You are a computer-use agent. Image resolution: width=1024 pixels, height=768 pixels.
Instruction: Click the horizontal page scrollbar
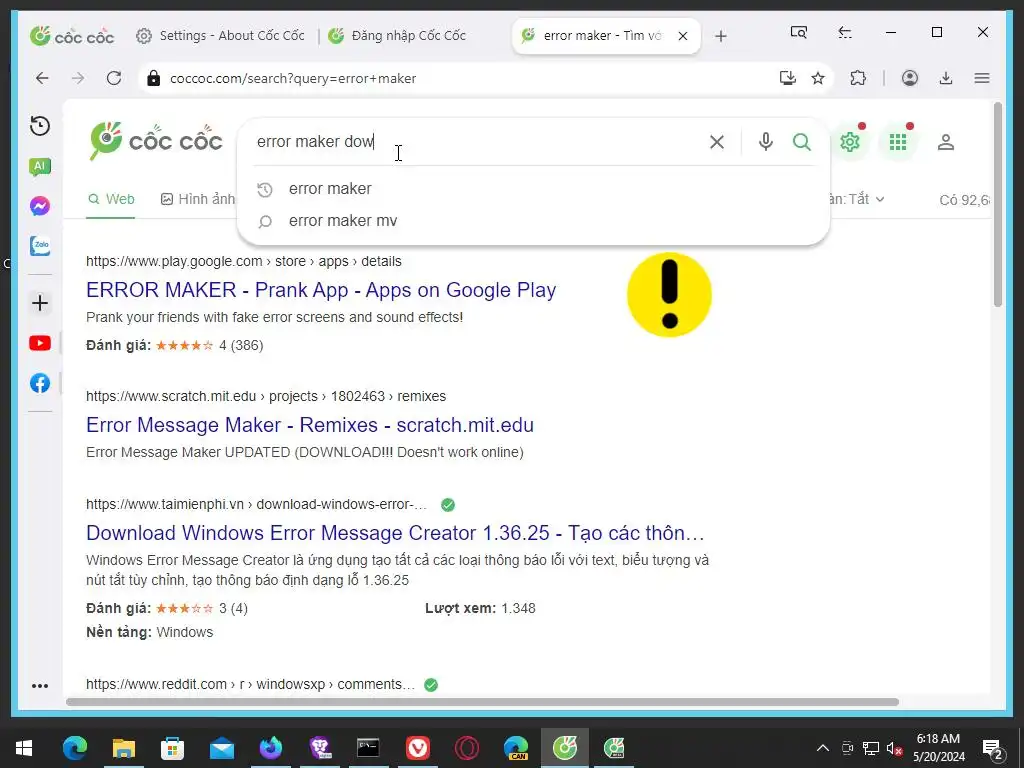482,702
